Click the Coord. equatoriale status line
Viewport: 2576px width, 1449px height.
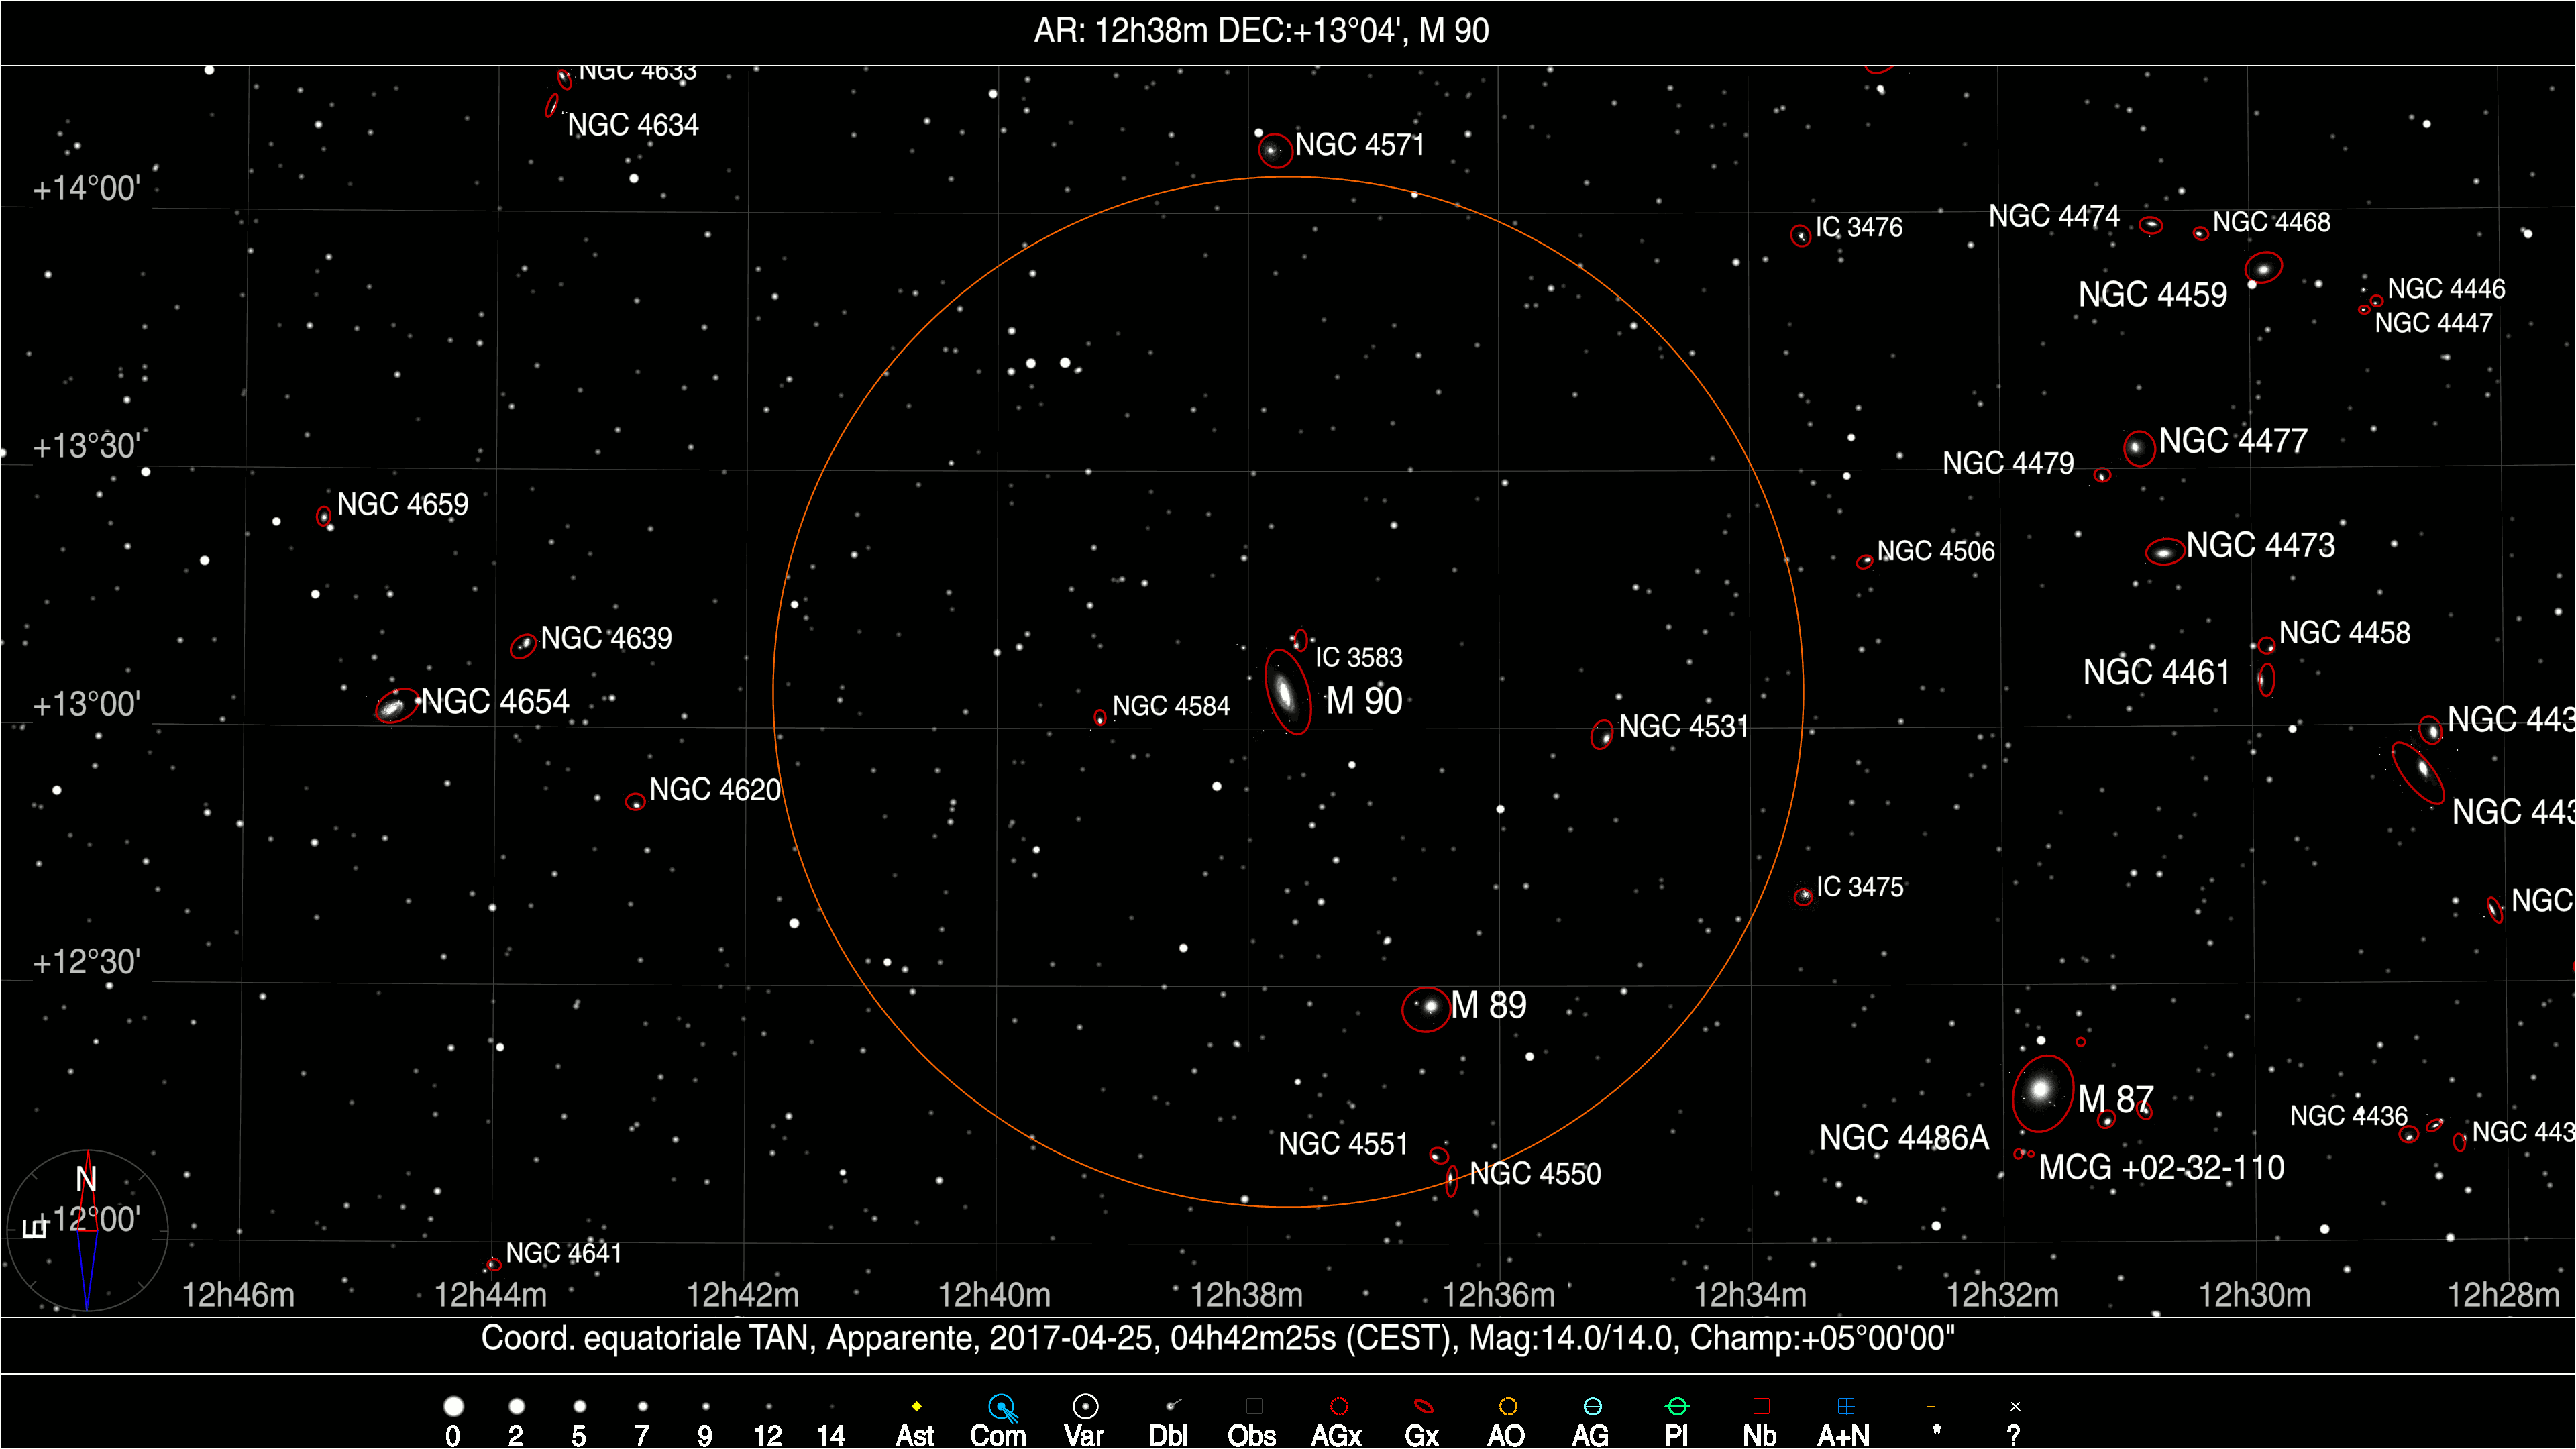pyautogui.click(x=1217, y=1338)
